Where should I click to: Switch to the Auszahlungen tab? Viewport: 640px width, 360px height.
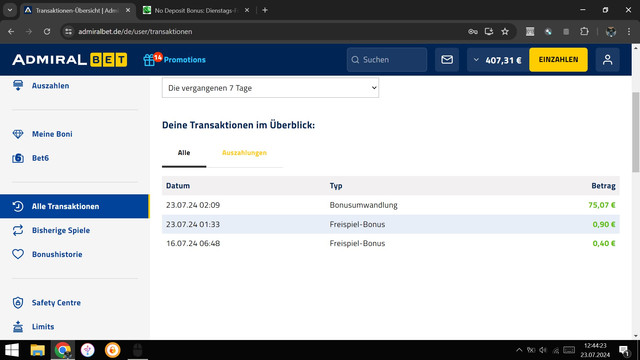(x=244, y=153)
